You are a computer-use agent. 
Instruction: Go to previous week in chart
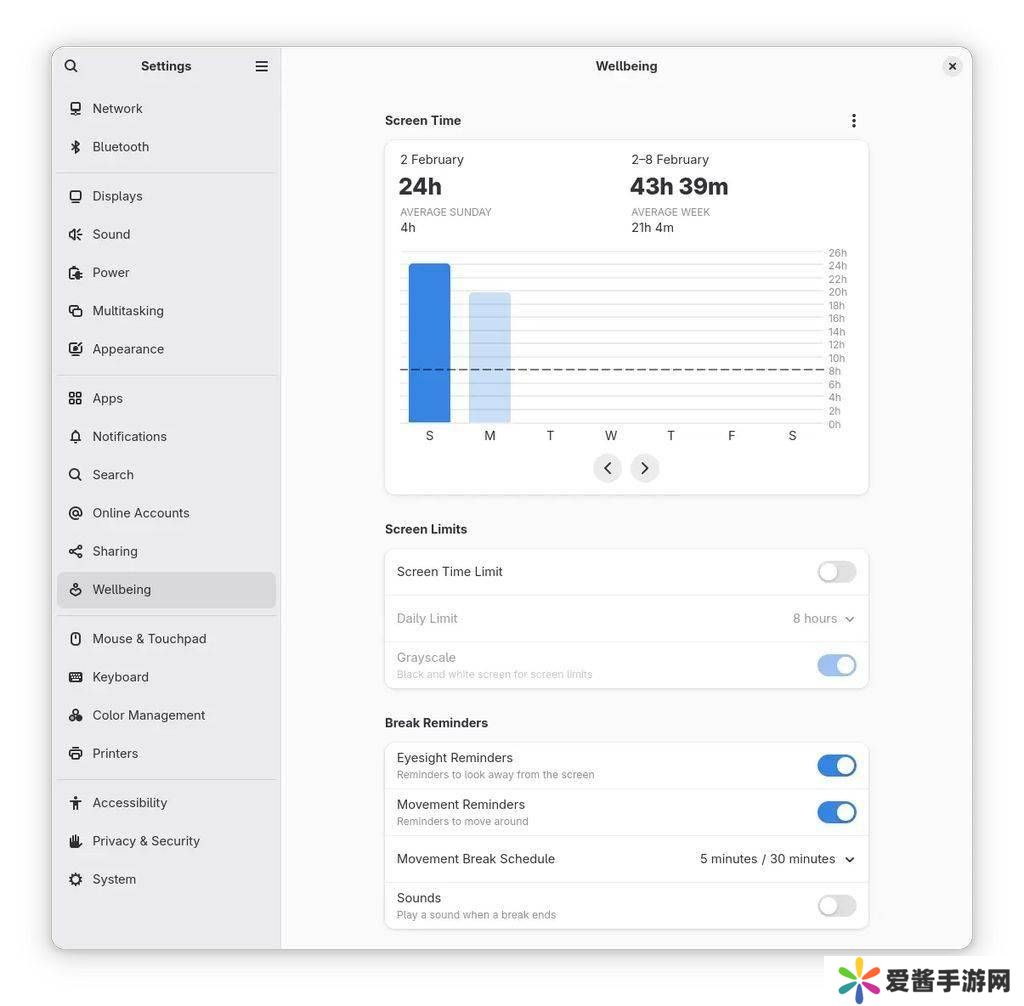coord(607,468)
